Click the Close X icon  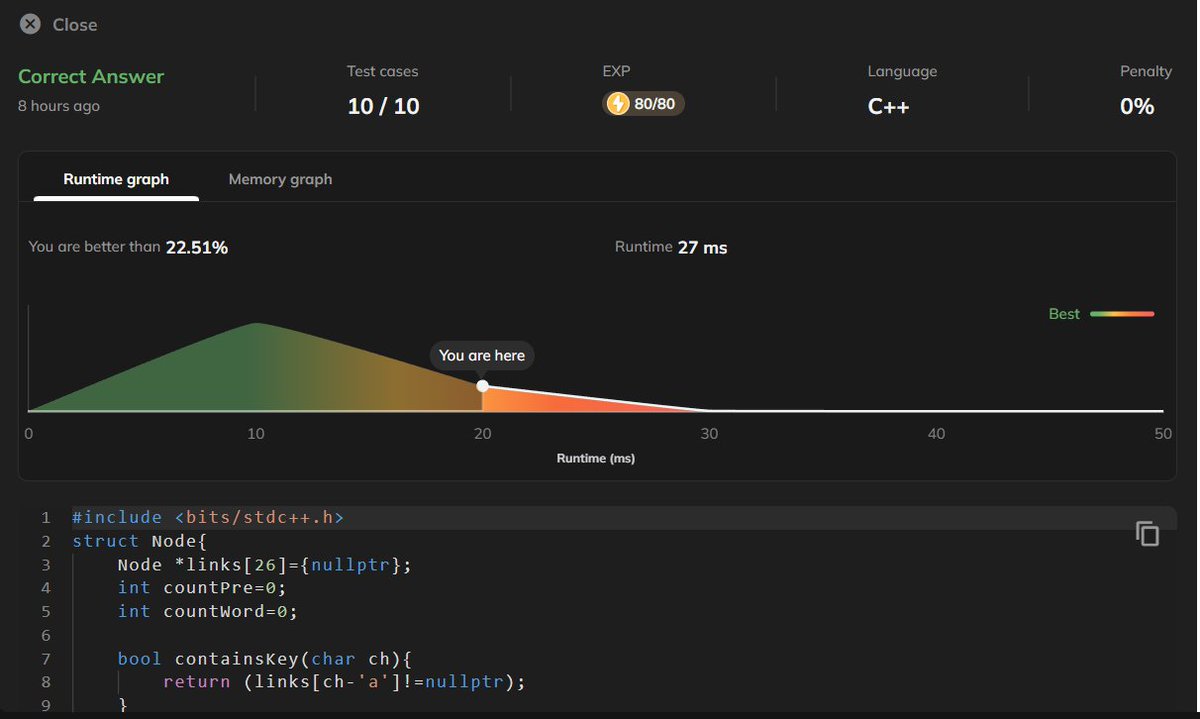(x=31, y=24)
